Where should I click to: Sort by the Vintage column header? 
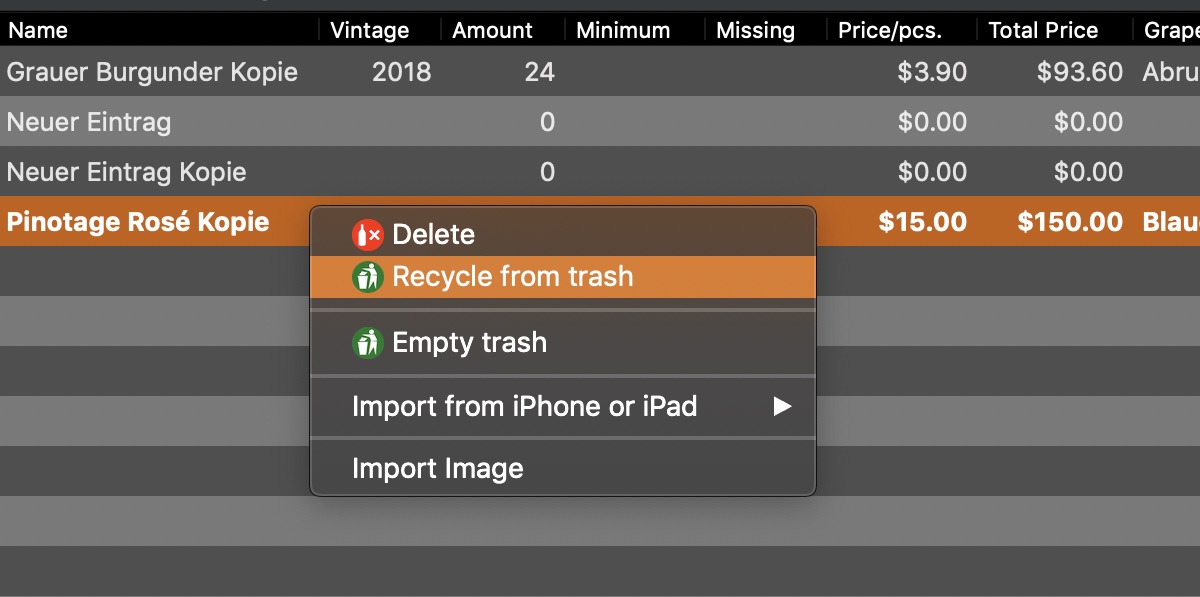pos(380,31)
